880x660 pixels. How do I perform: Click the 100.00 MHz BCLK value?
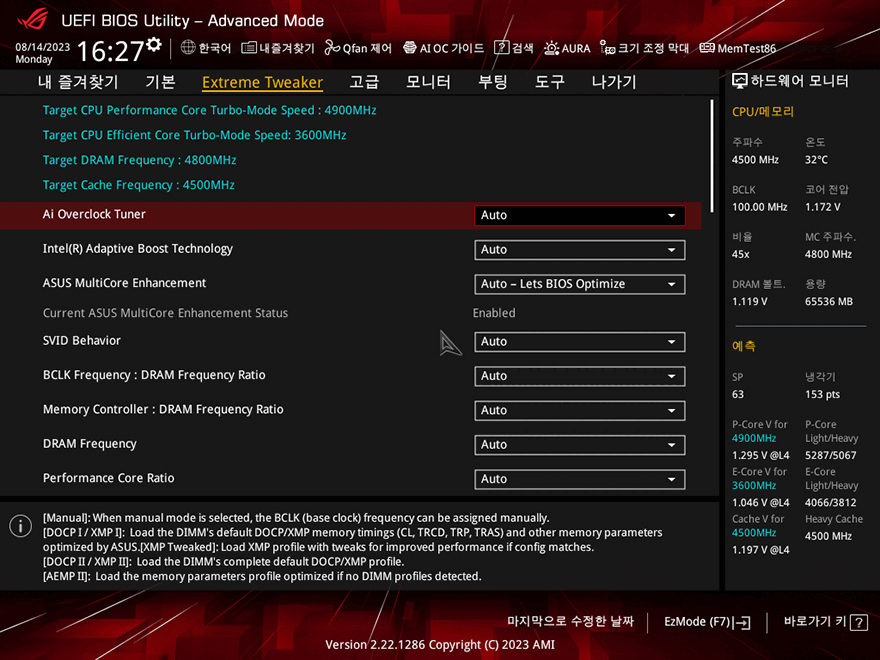759,207
